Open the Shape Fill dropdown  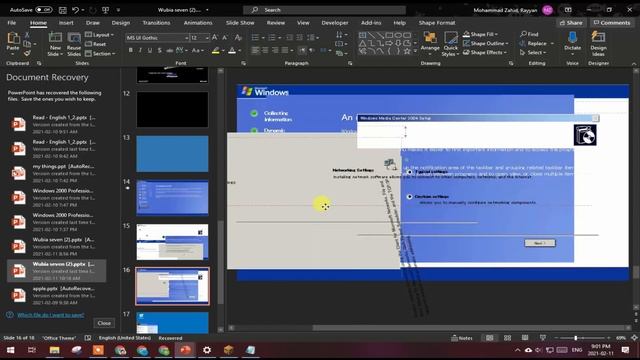click(x=481, y=34)
